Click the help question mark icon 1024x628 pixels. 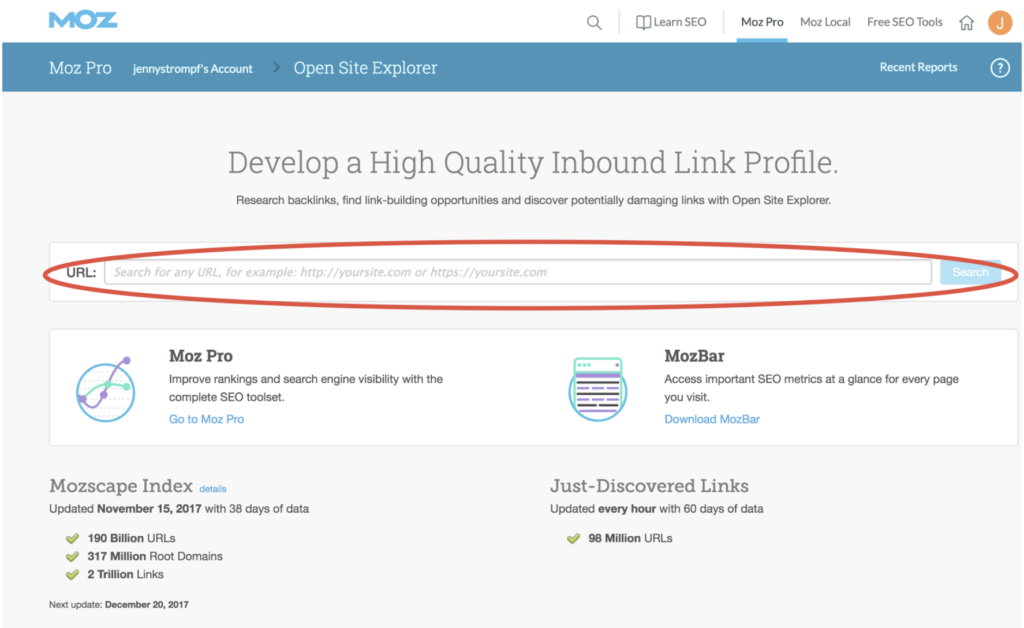[1000, 68]
